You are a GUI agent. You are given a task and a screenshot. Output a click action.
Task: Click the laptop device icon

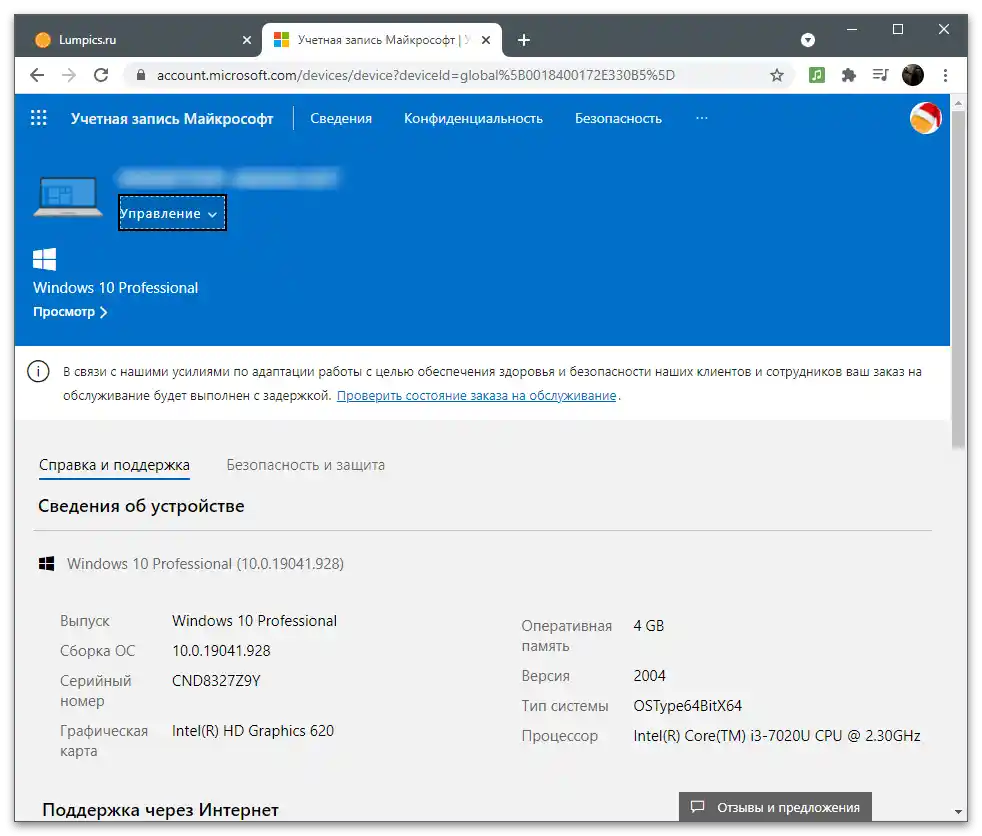(68, 197)
